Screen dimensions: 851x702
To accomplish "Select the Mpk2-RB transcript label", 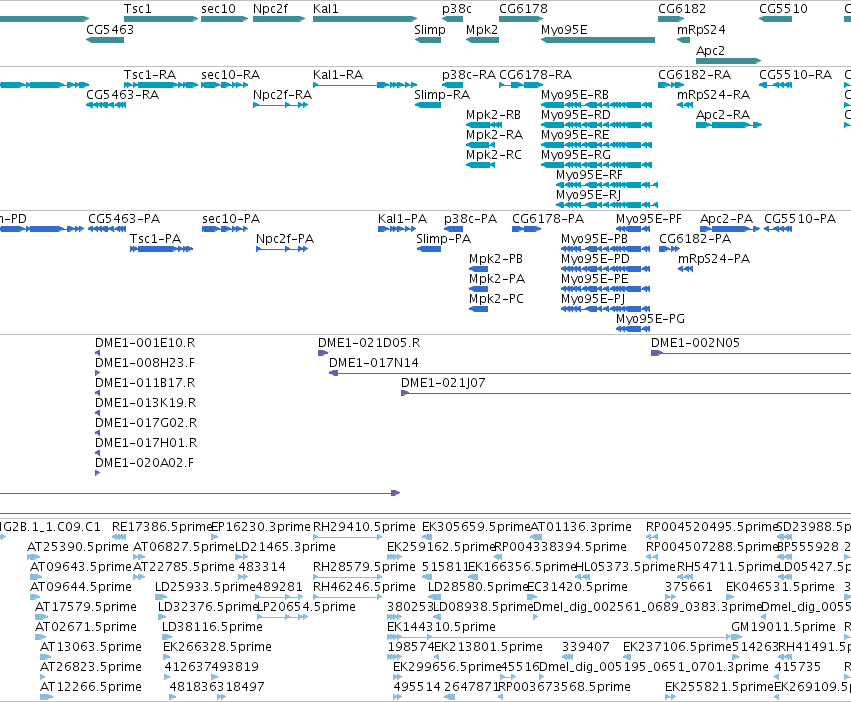I will tap(493, 115).
